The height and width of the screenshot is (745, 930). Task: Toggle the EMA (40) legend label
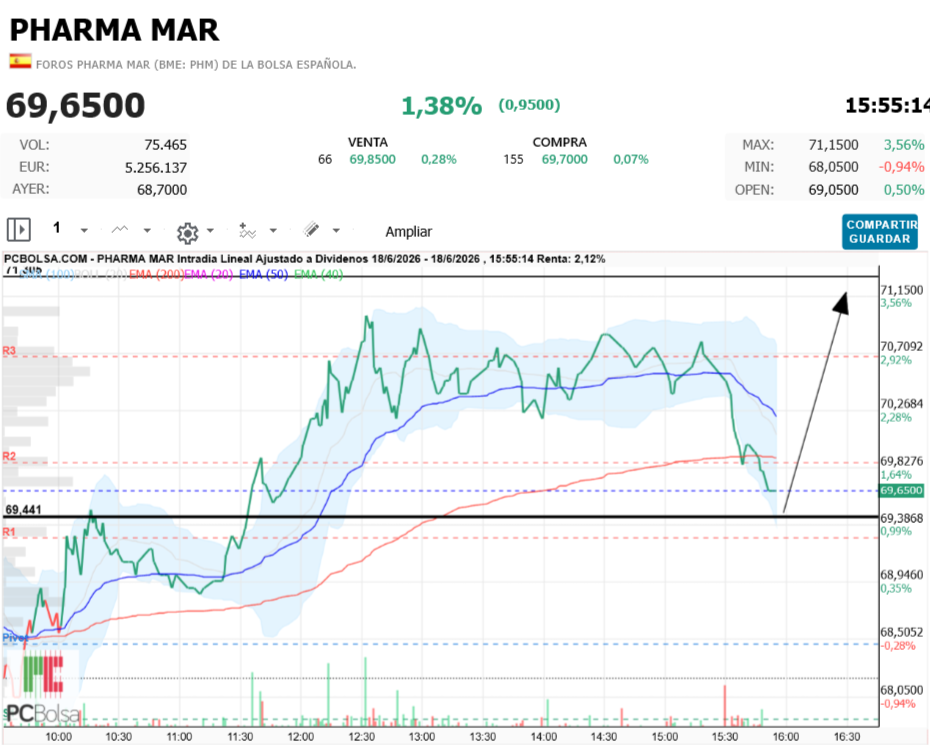click(x=318, y=275)
